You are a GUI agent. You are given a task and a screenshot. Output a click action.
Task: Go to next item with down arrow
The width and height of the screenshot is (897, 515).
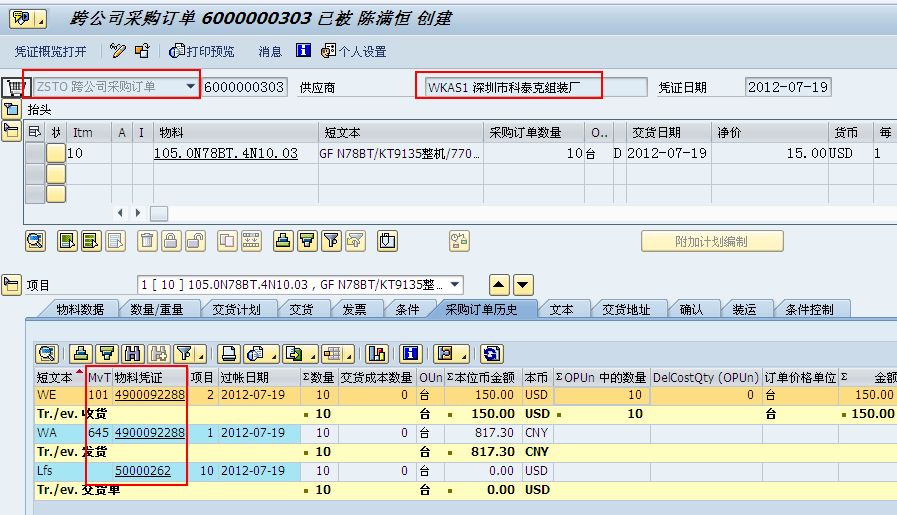[x=523, y=284]
